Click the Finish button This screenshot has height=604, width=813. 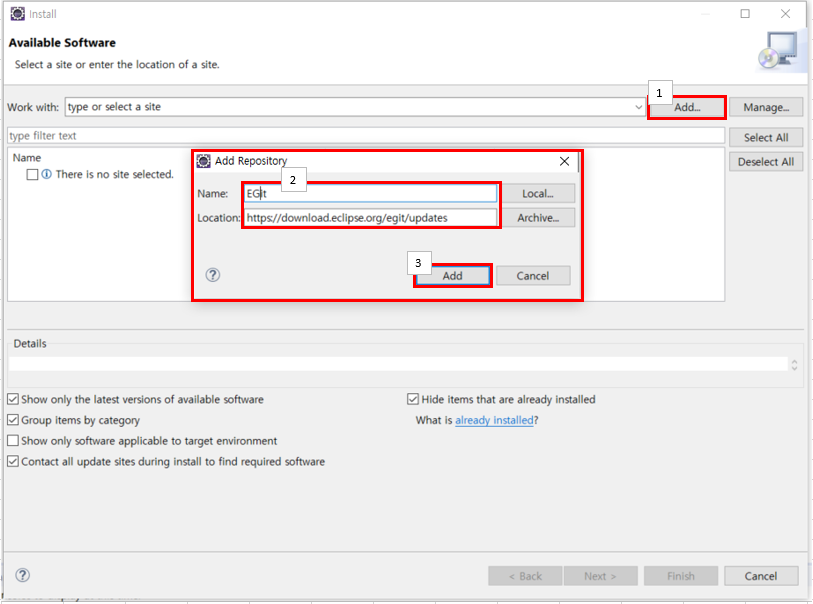pyautogui.click(x=681, y=576)
